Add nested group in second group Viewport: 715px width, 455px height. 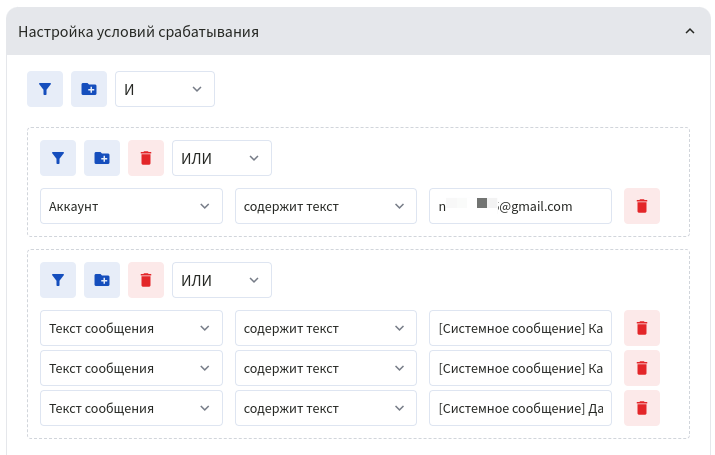(102, 280)
